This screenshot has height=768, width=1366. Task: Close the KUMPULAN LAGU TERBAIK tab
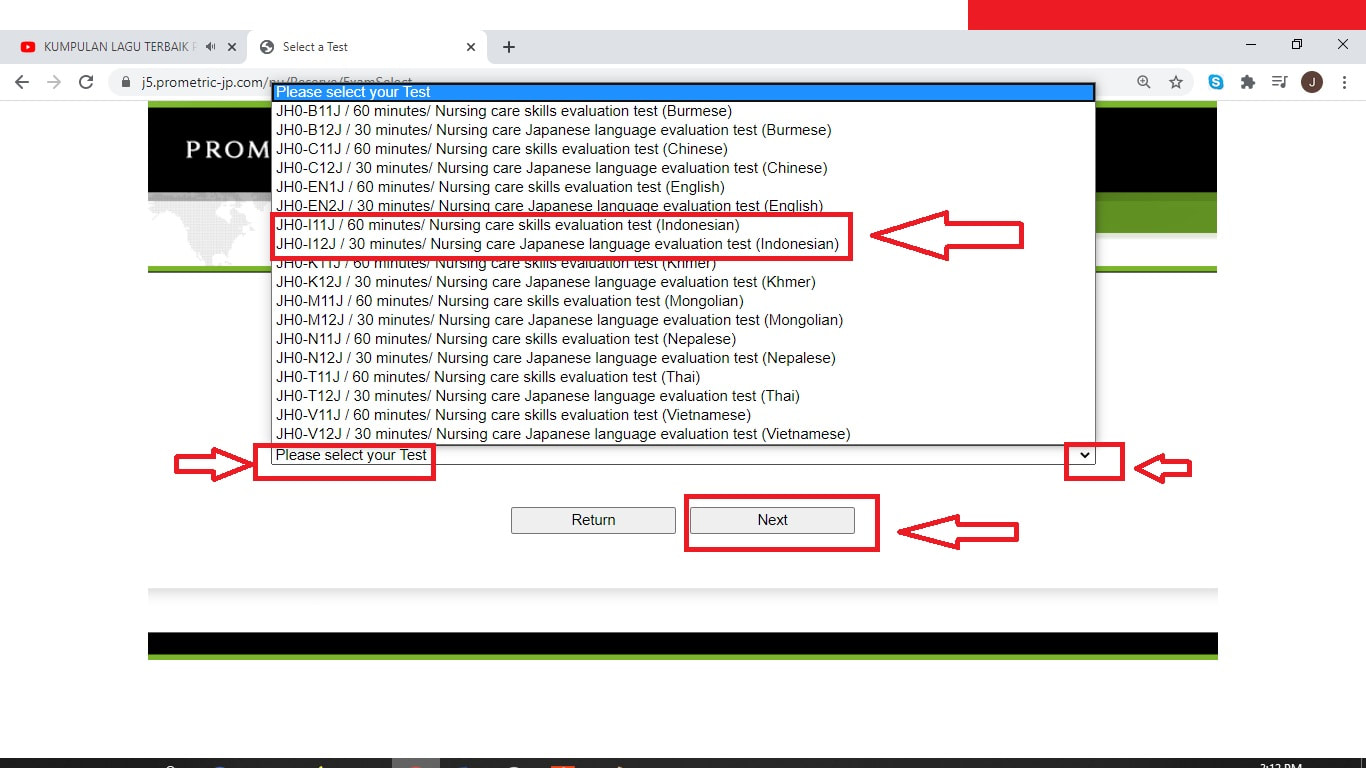tap(232, 47)
